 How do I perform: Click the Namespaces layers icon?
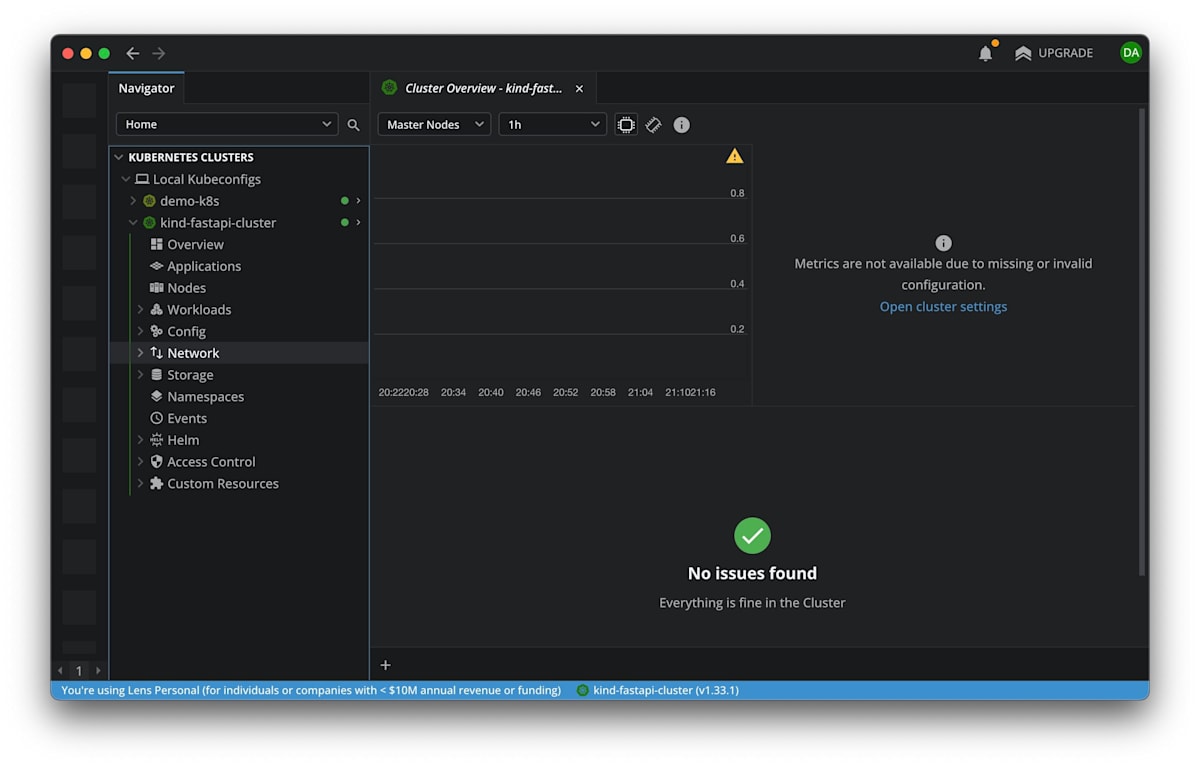[156, 396]
